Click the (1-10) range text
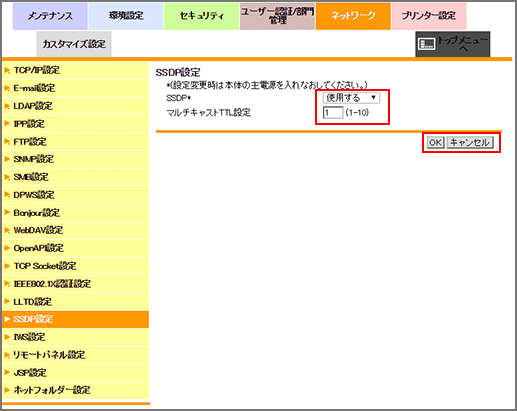The height and width of the screenshot is (411, 517). pyautogui.click(x=357, y=113)
